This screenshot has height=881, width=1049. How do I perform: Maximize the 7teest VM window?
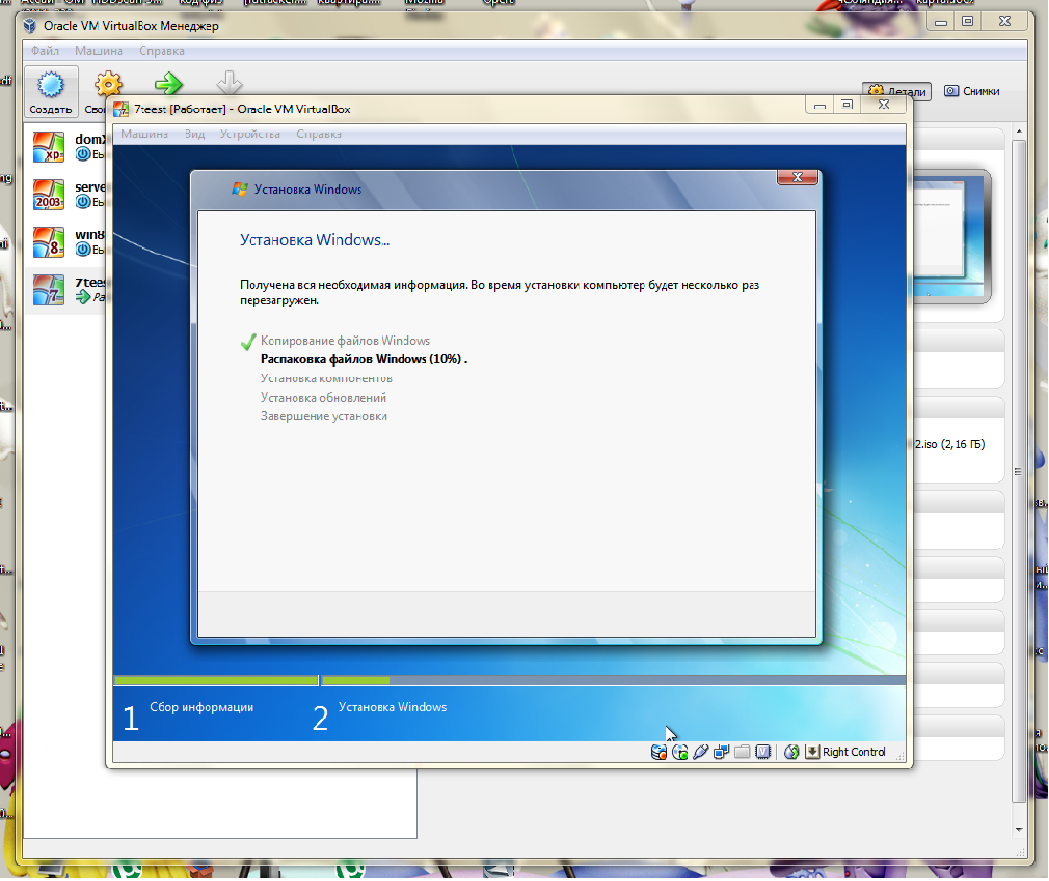click(x=848, y=104)
